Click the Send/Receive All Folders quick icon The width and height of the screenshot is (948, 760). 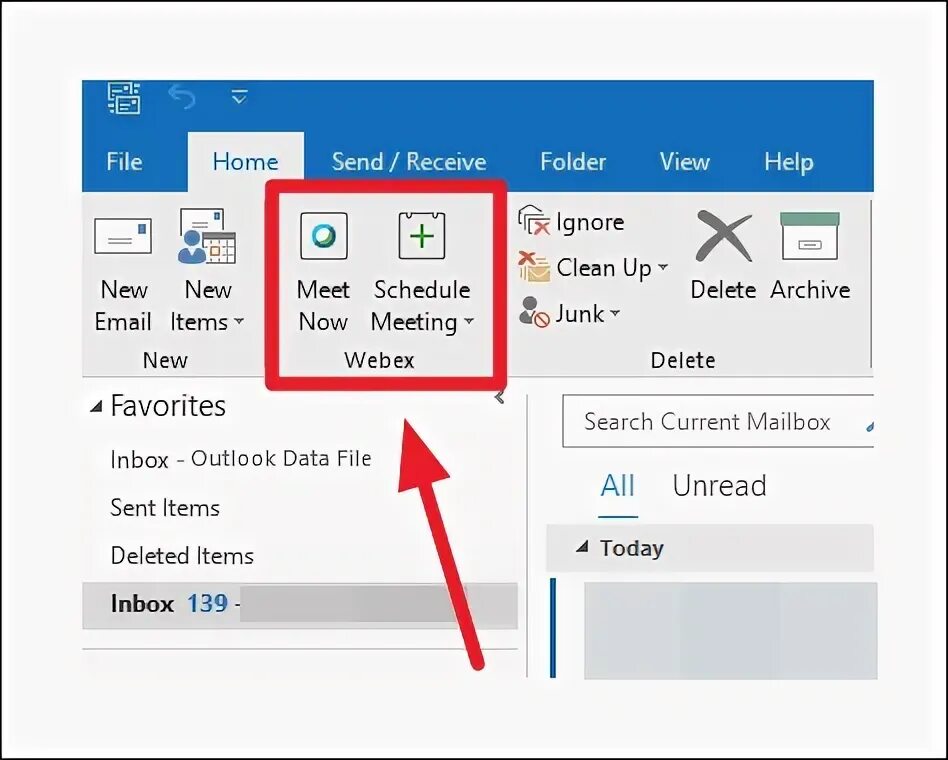[x=124, y=98]
